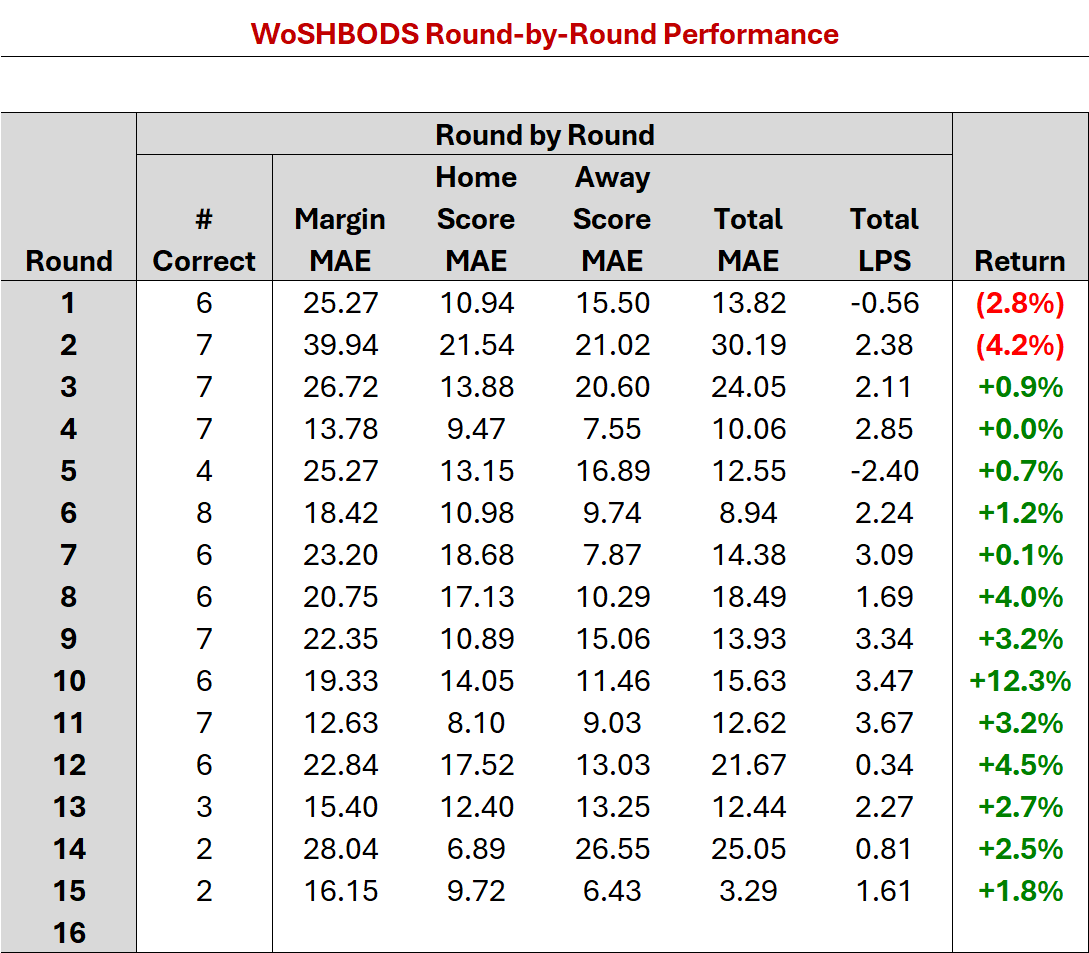This screenshot has height=953, width=1089.
Task: Select Round 15 return +1.8%
Action: point(1020,891)
